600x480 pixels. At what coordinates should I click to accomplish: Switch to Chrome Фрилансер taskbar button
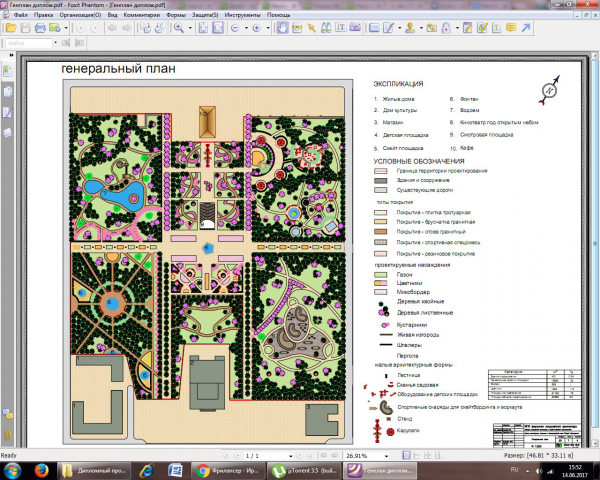(227, 471)
